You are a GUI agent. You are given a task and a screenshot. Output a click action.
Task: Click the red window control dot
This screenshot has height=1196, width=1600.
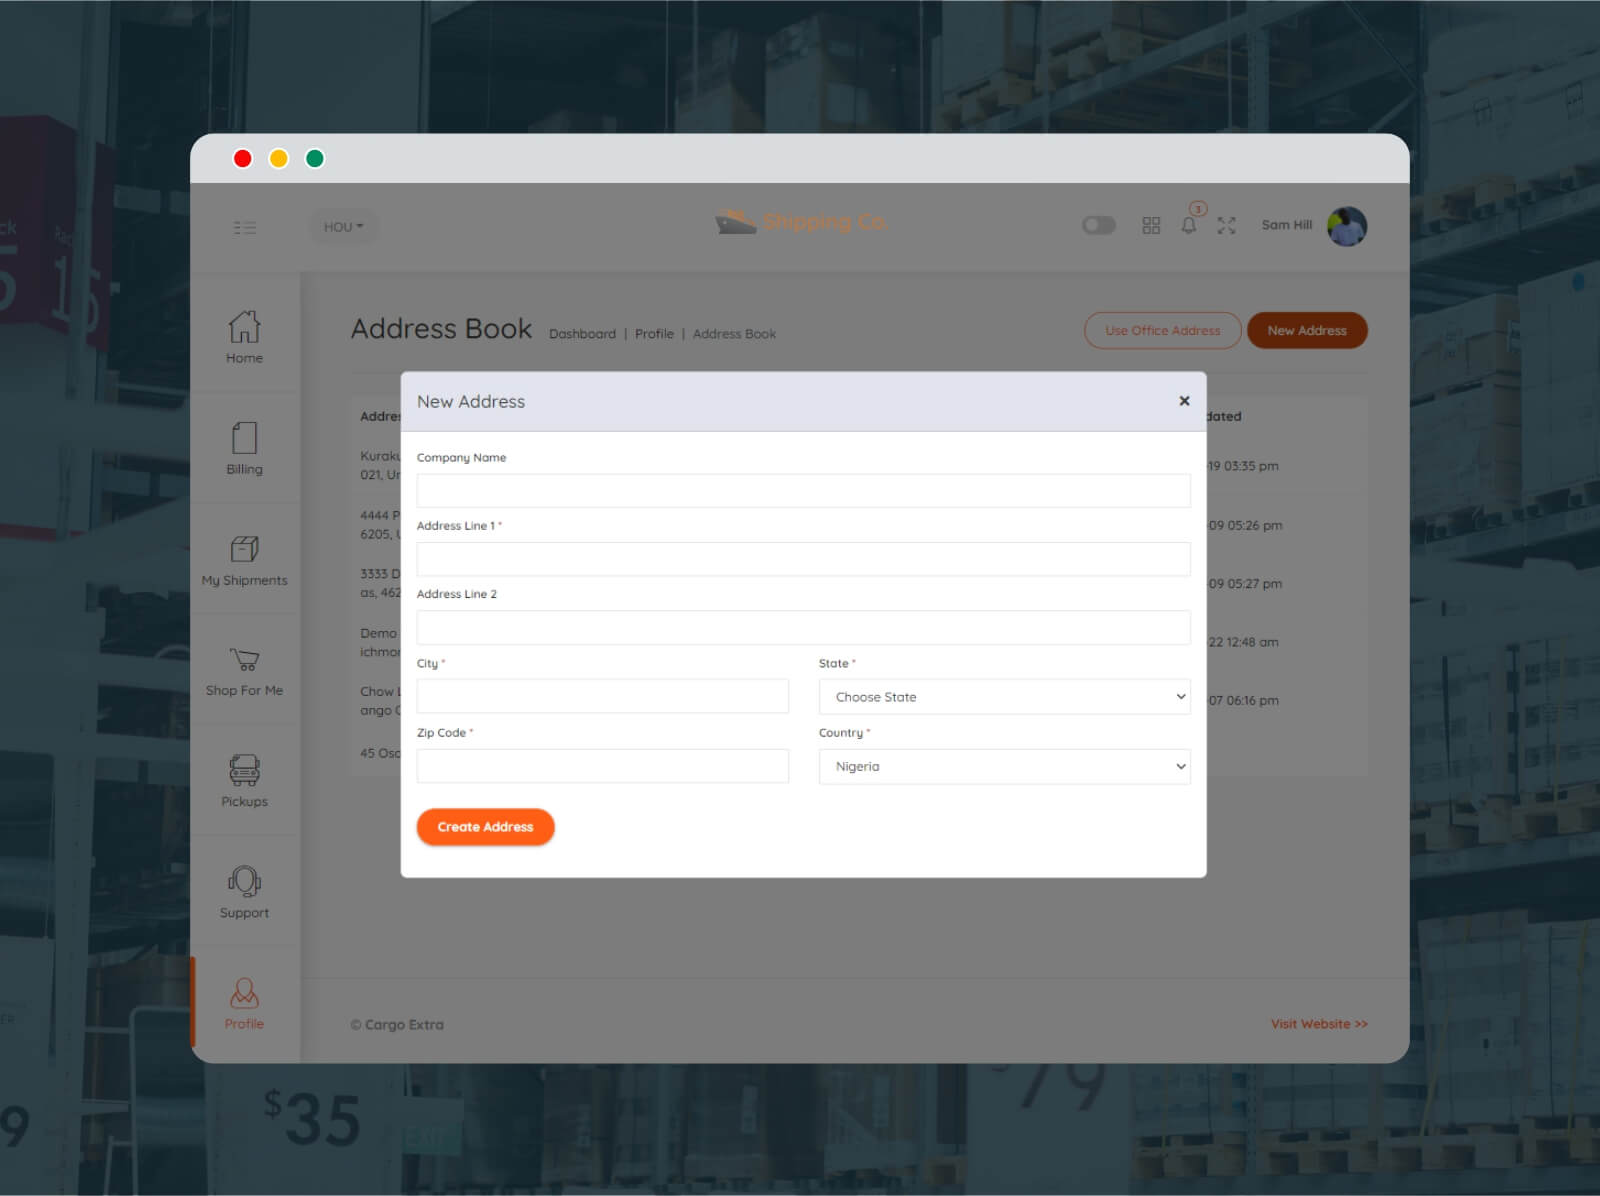click(242, 158)
